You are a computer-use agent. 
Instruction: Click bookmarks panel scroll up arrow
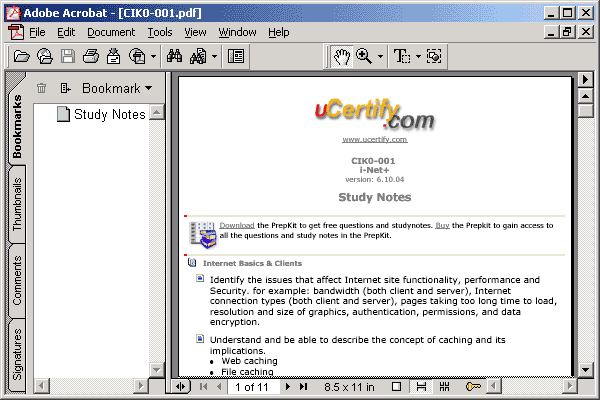pos(157,112)
